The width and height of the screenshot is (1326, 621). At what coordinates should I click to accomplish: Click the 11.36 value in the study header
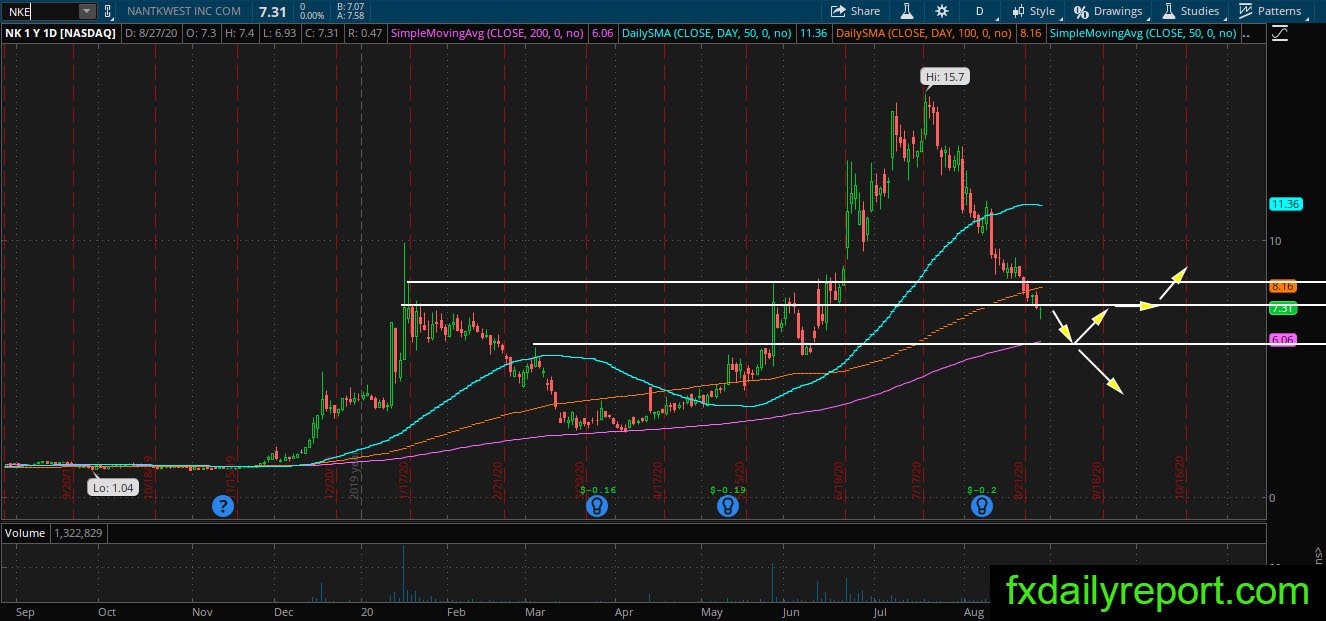point(814,33)
